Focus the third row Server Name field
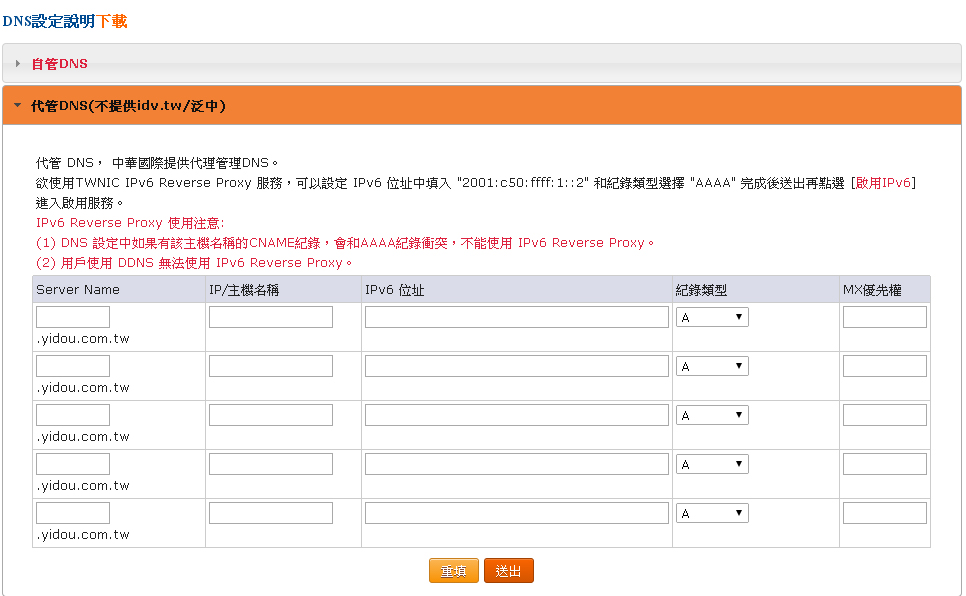The image size is (966, 596). (x=73, y=415)
